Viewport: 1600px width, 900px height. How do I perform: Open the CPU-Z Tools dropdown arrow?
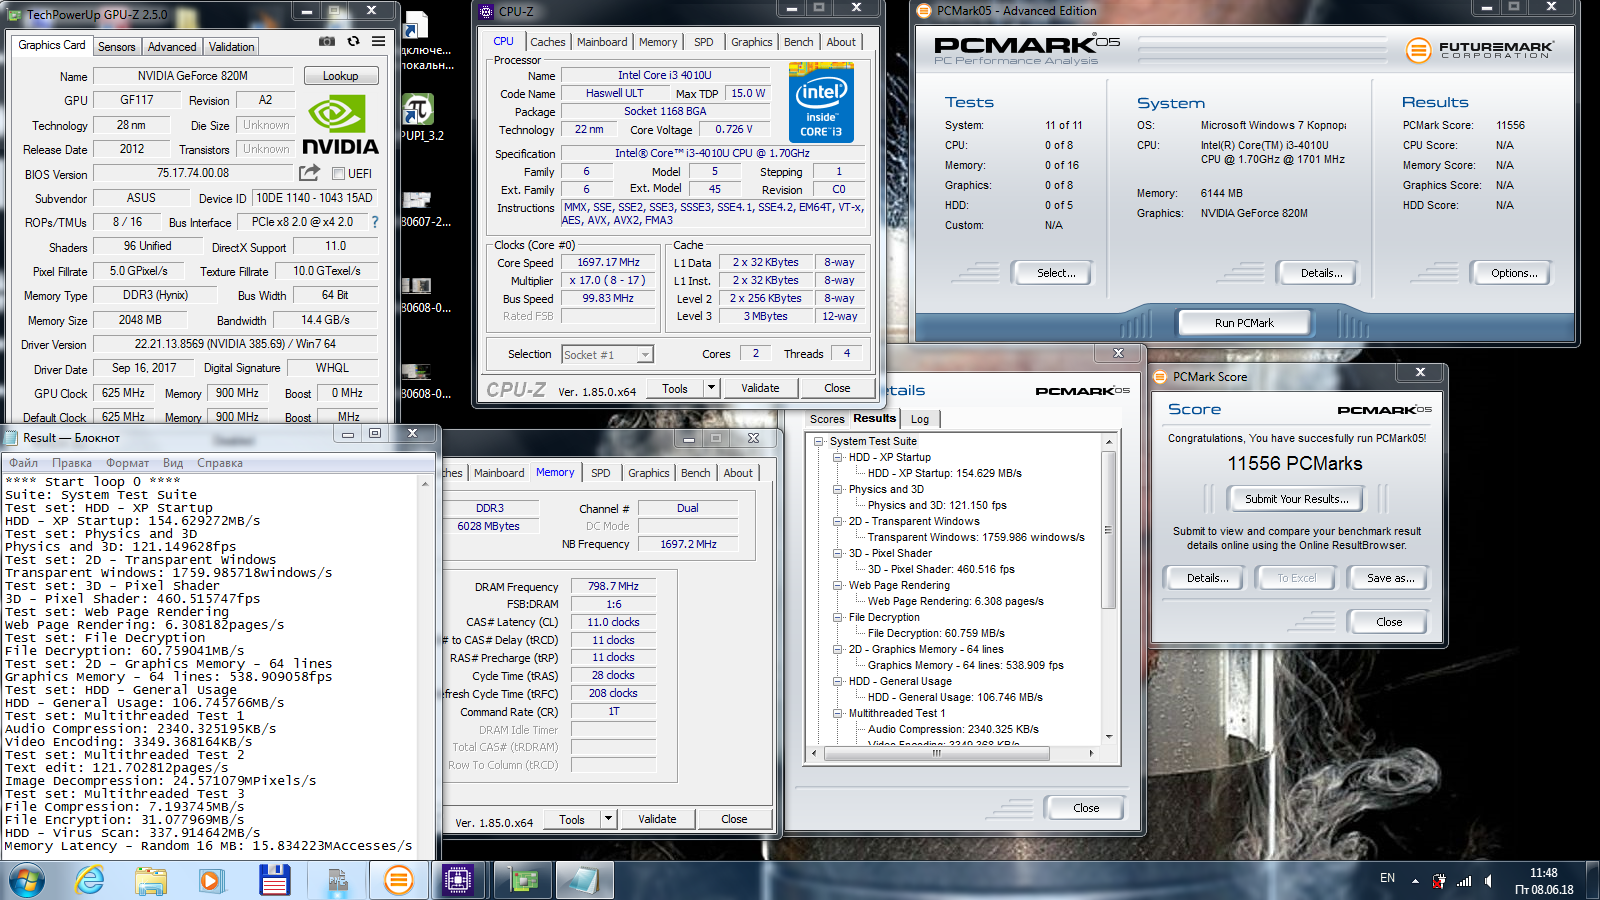click(711, 388)
